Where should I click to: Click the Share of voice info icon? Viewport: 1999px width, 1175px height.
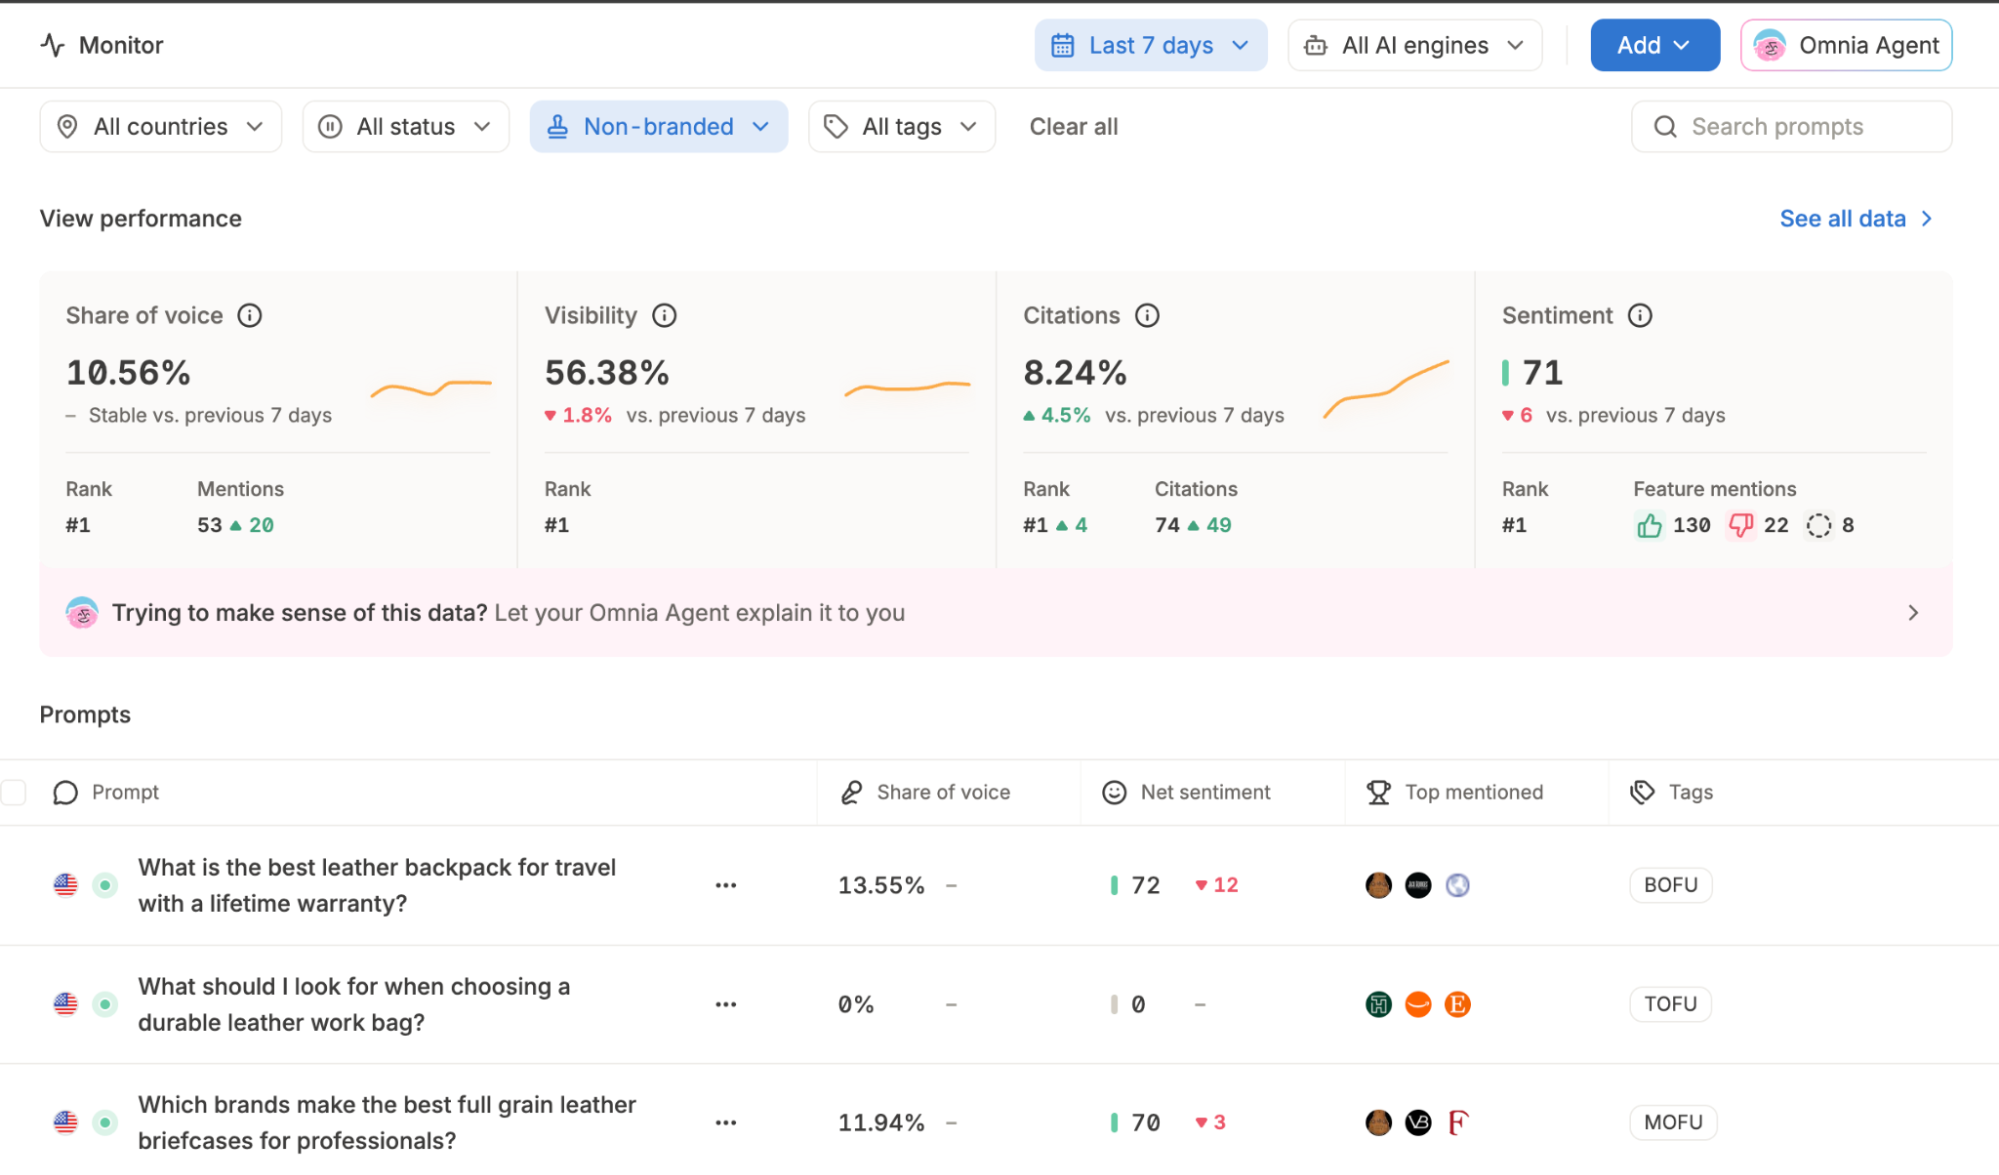(x=250, y=316)
